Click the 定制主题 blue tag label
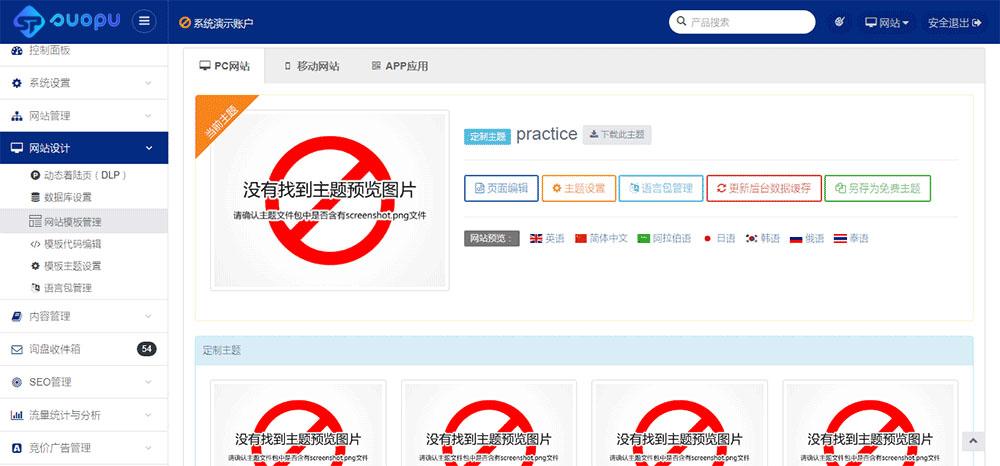Viewport: 1000px width, 466px height. (487, 136)
